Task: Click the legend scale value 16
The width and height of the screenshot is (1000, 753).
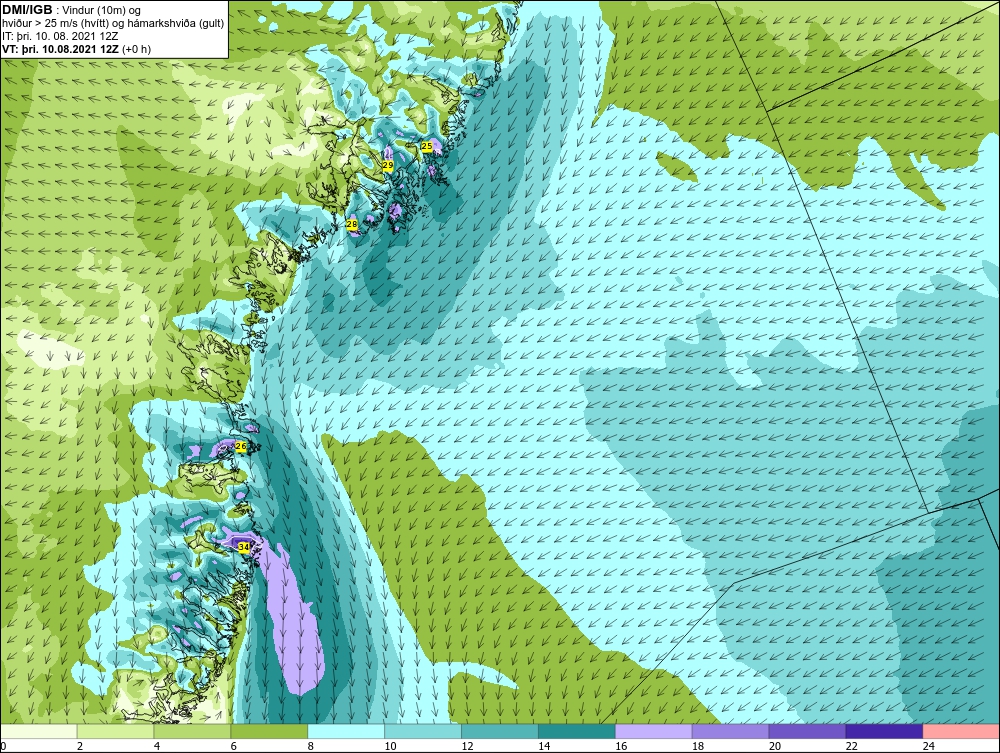Action: click(621, 746)
